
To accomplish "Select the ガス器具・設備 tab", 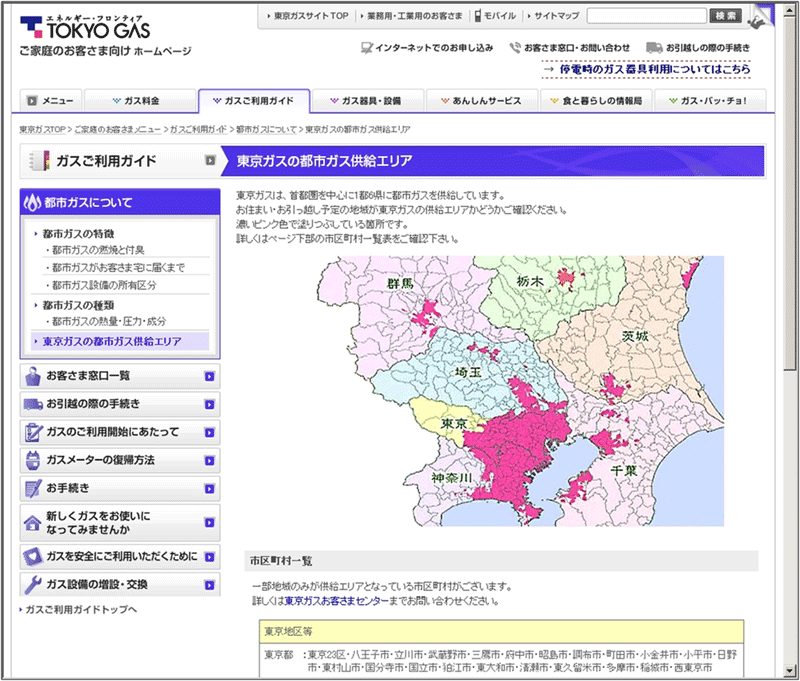I will pos(368,101).
